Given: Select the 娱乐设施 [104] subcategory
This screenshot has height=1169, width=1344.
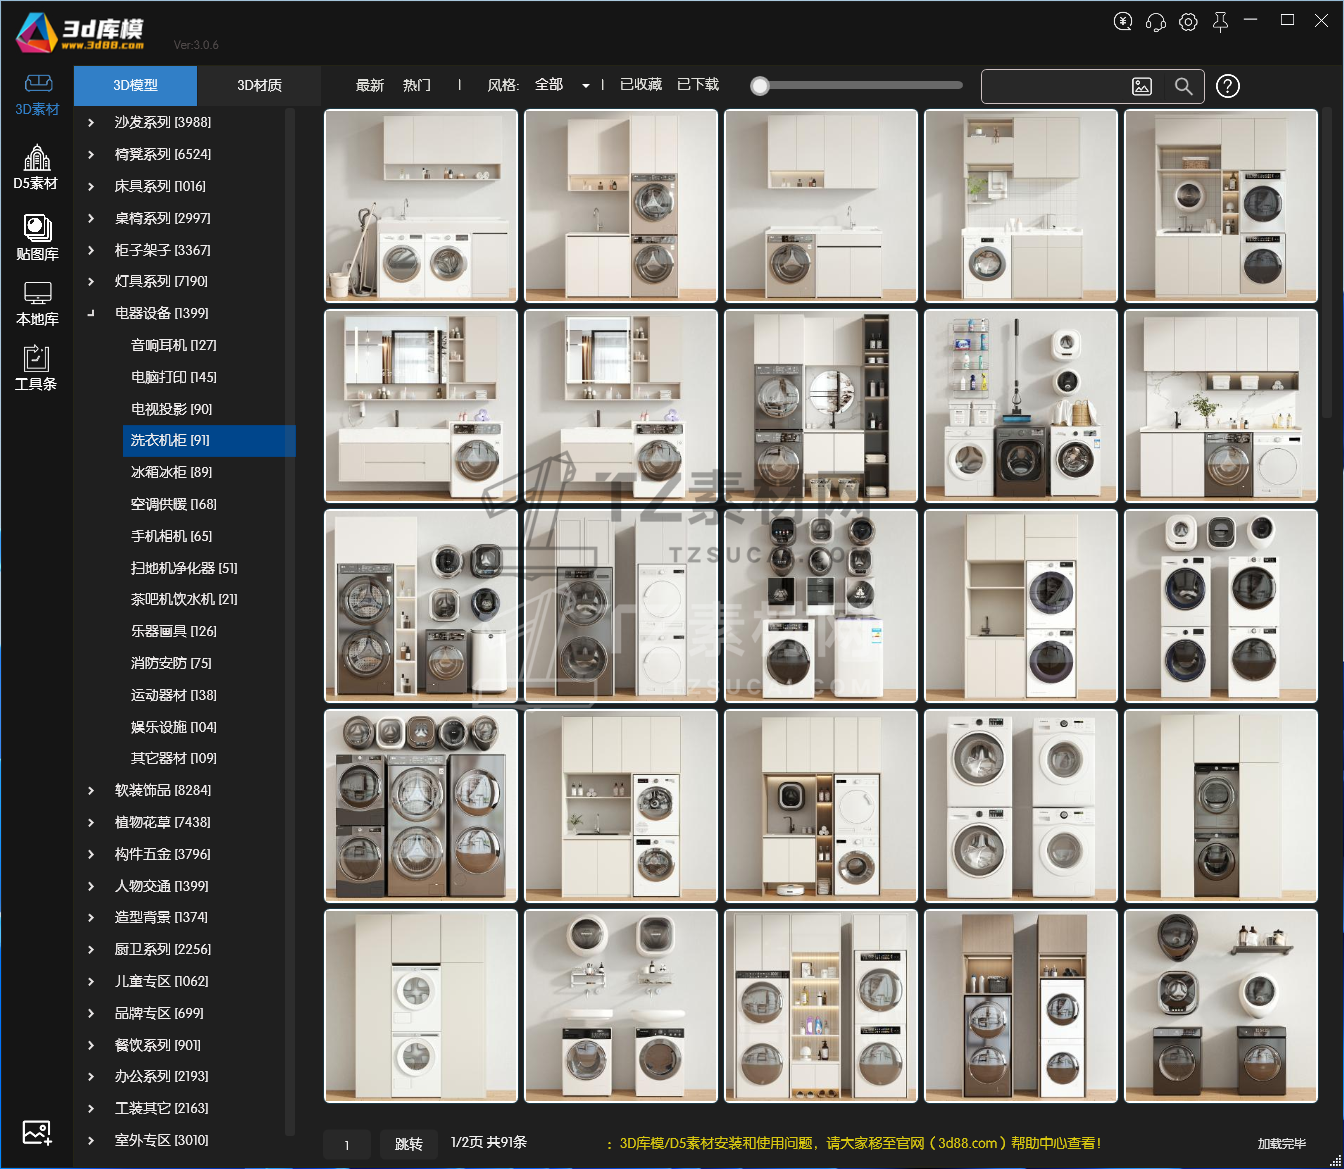Looking at the screenshot, I should pos(174,727).
